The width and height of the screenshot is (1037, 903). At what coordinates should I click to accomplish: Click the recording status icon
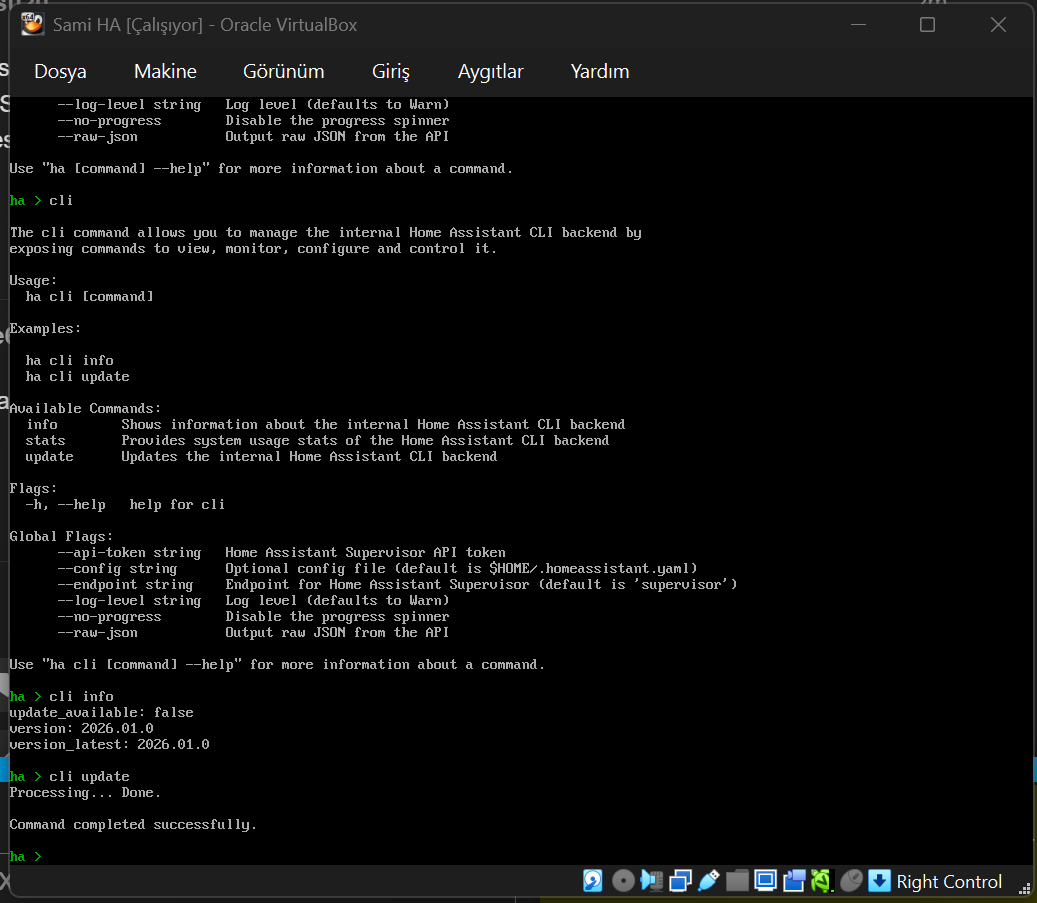coord(795,881)
